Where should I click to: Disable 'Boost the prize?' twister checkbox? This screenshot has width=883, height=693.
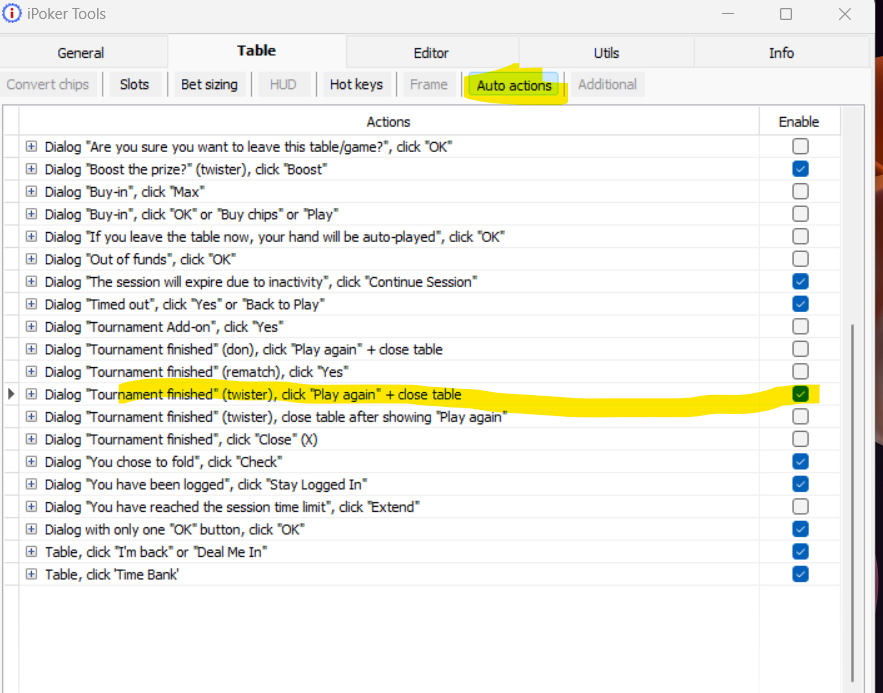800,169
